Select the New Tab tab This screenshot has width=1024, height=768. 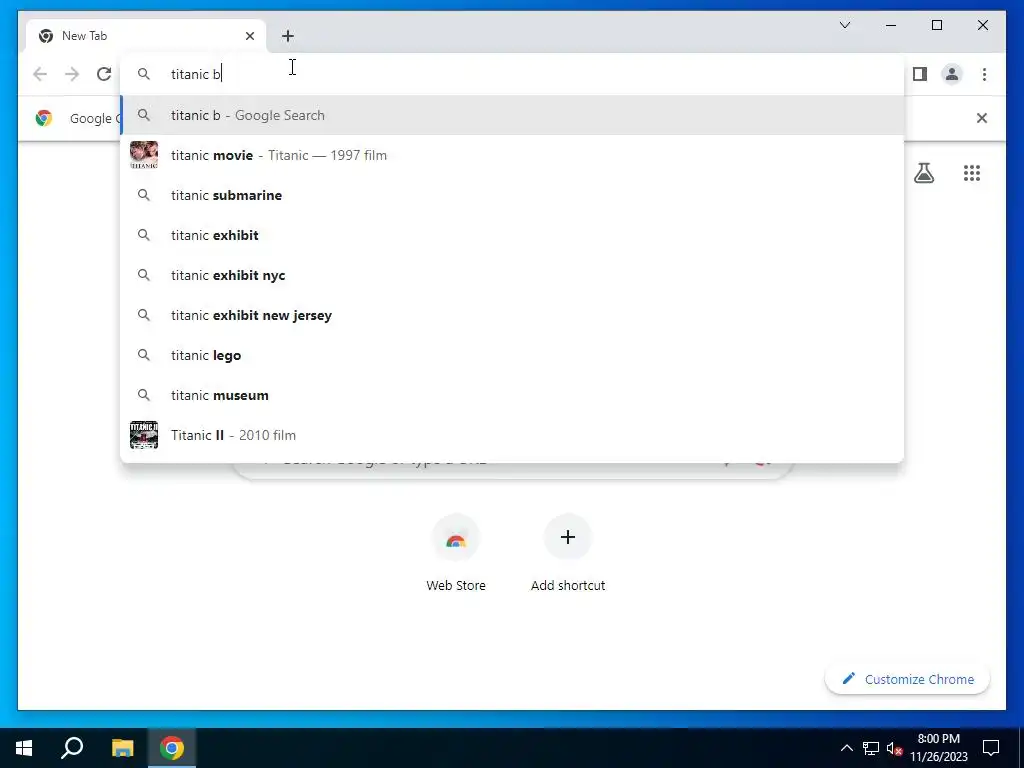point(146,36)
